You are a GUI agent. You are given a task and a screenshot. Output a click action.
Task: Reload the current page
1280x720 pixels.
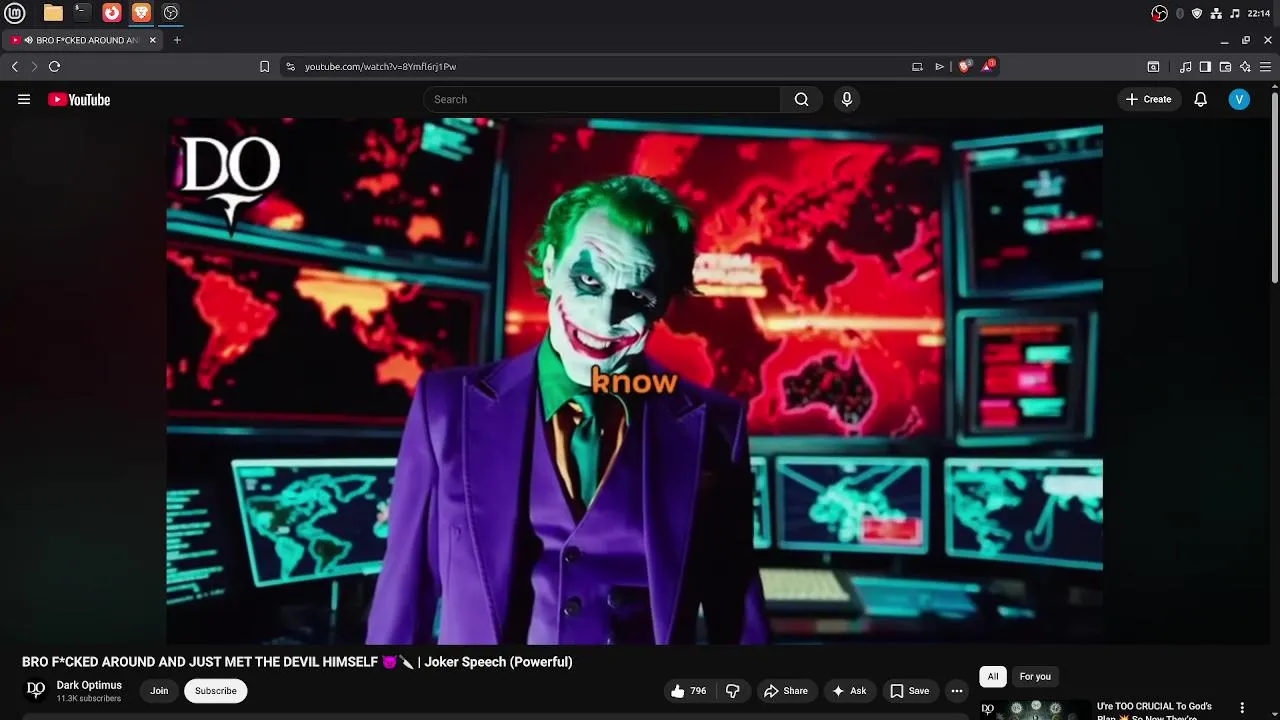point(54,67)
